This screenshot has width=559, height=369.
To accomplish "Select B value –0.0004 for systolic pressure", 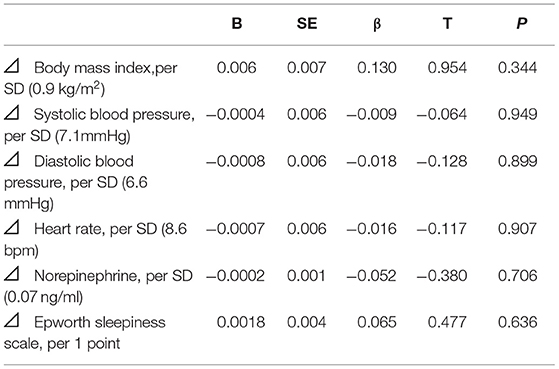I will (x=235, y=114).
